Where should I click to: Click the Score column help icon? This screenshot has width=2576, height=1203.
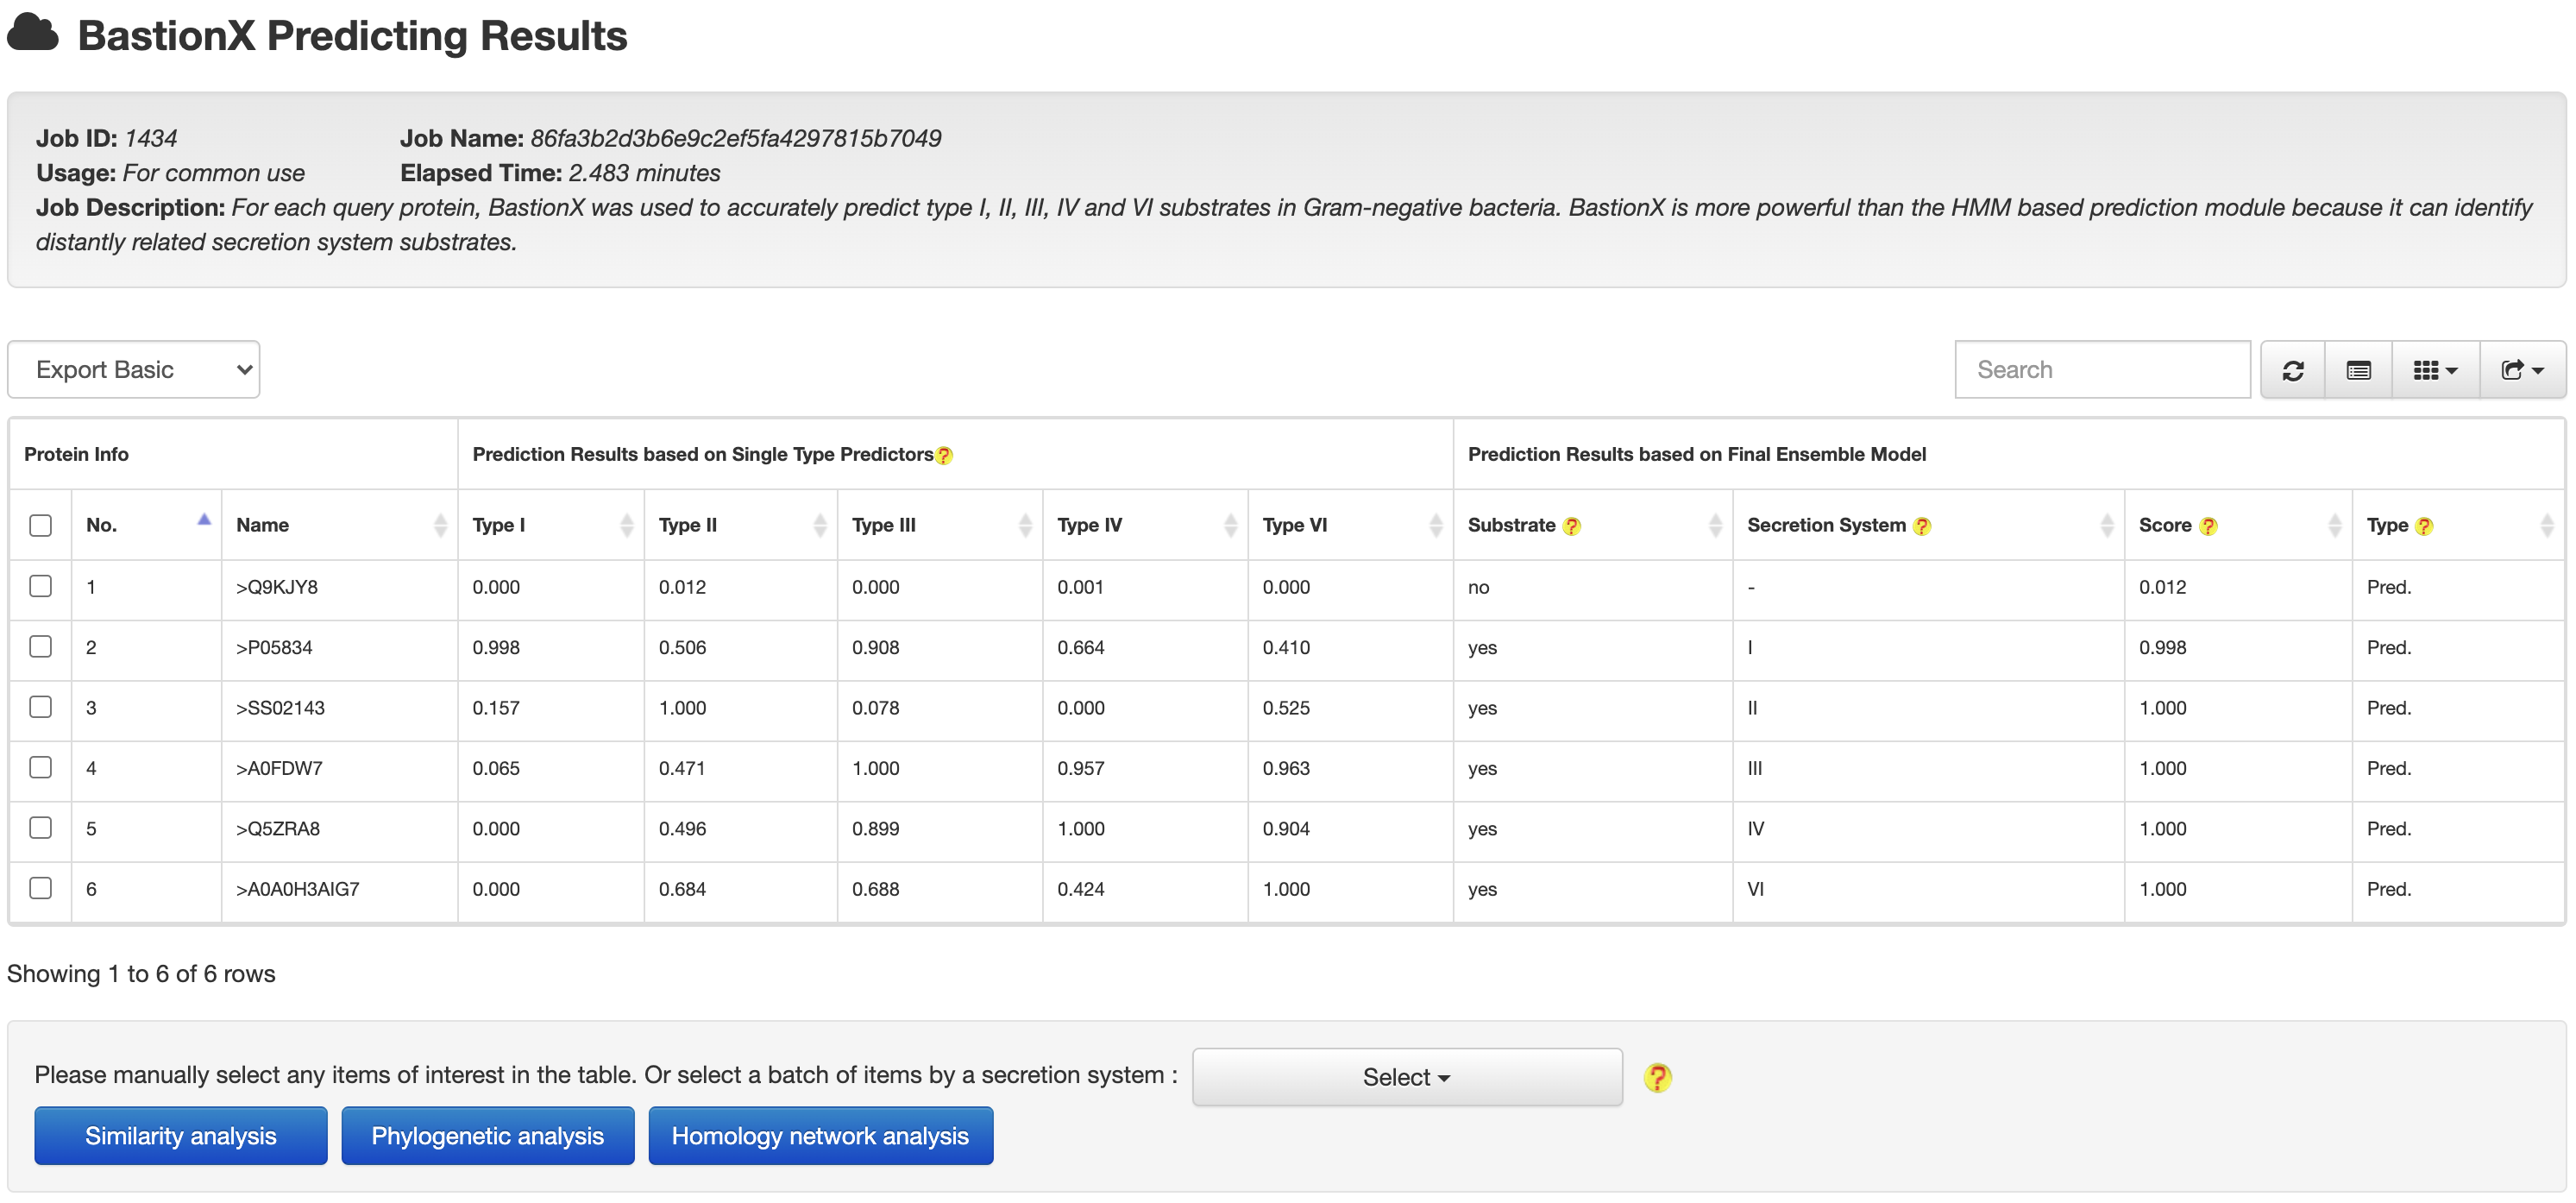2209,526
